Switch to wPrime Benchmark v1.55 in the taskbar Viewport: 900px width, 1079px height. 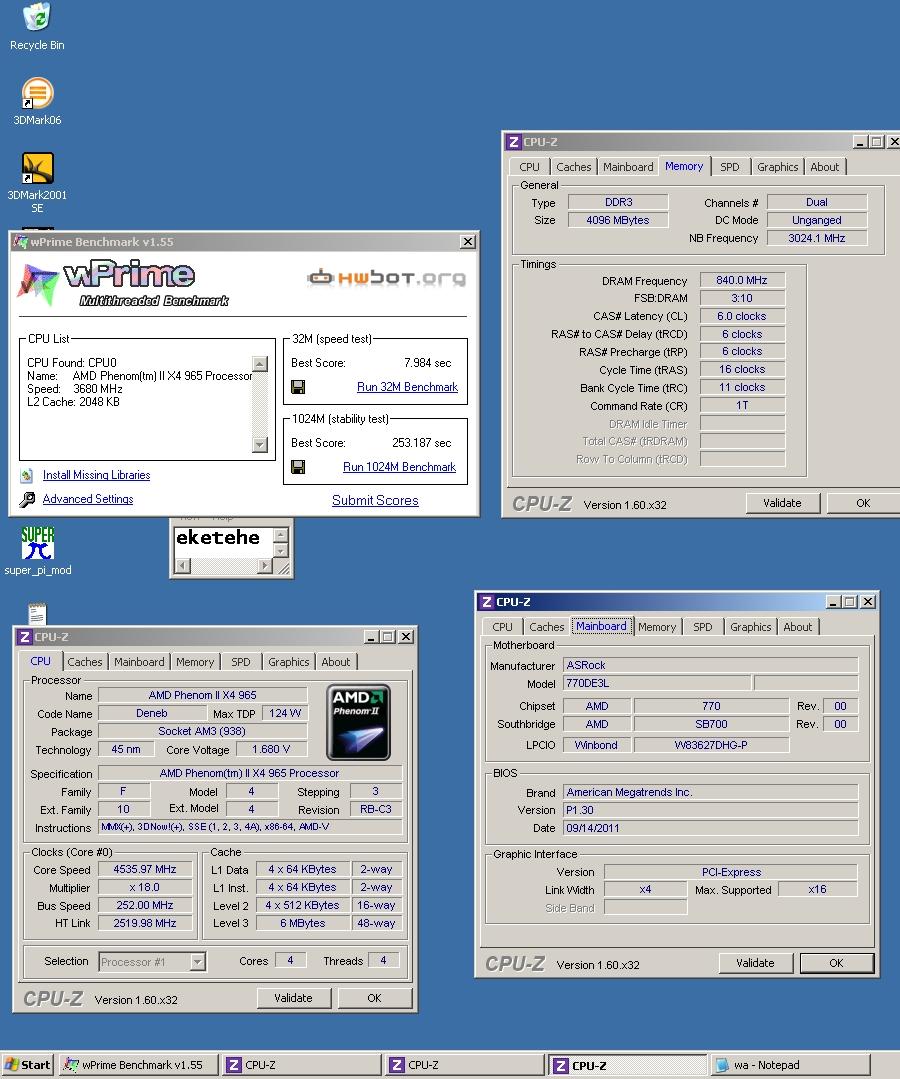point(138,1065)
